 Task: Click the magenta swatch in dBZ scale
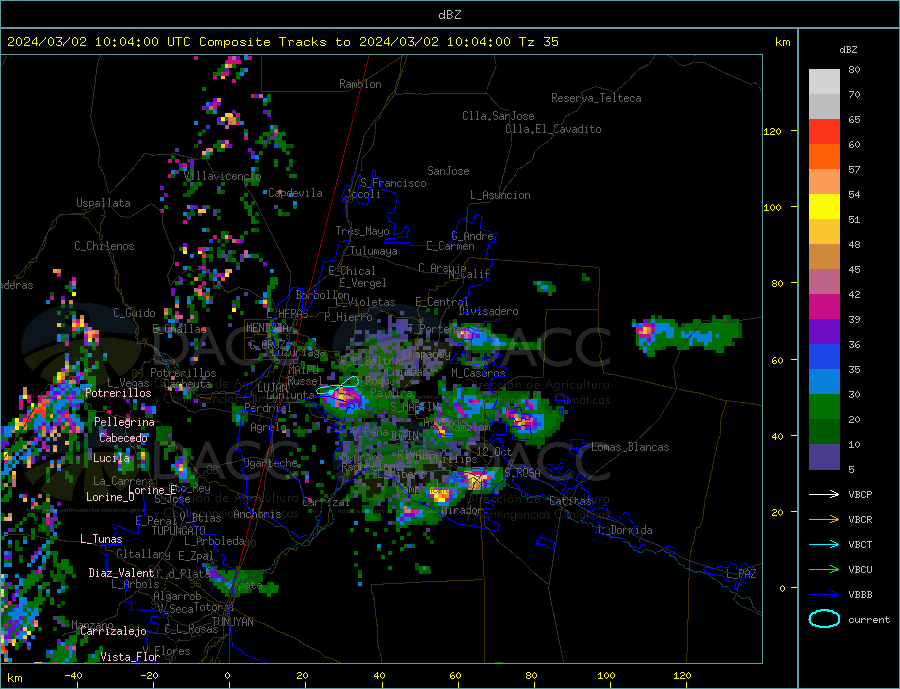click(x=824, y=307)
